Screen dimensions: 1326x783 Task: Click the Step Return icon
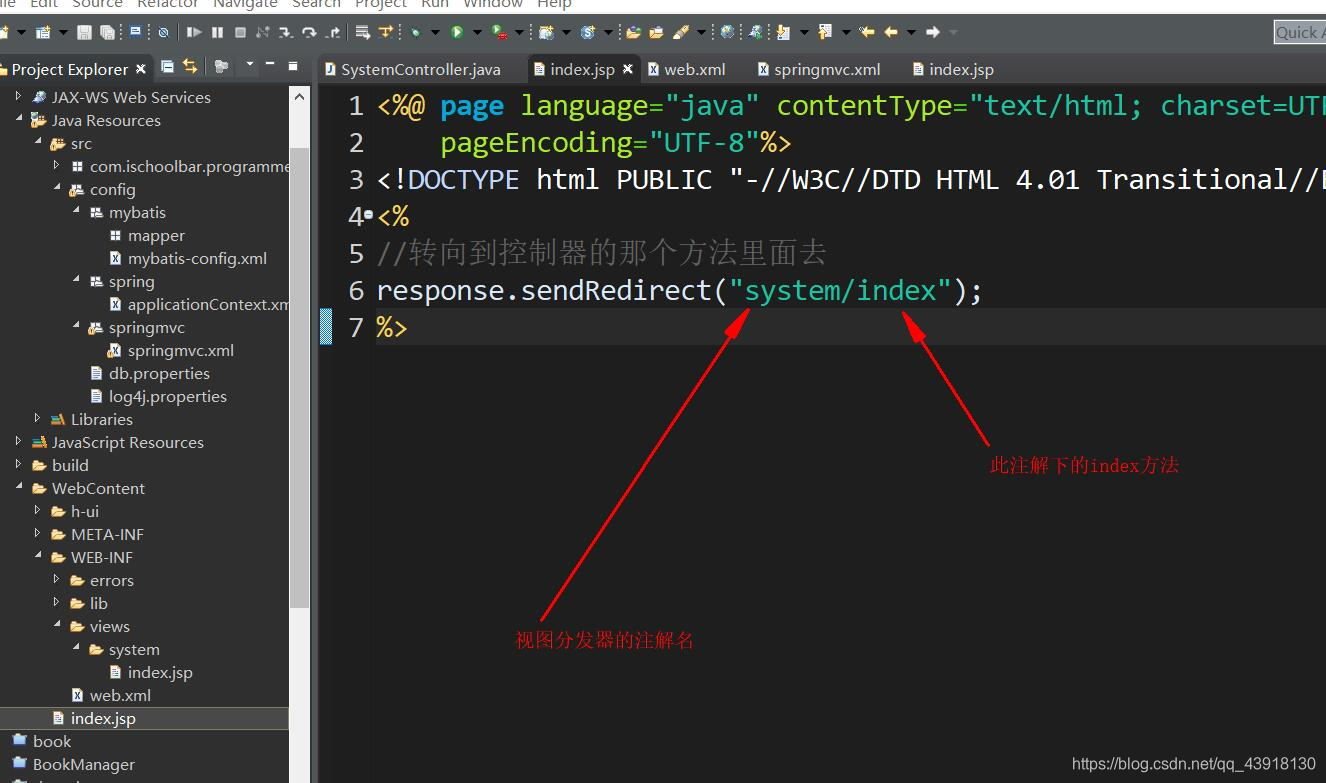pos(333,32)
